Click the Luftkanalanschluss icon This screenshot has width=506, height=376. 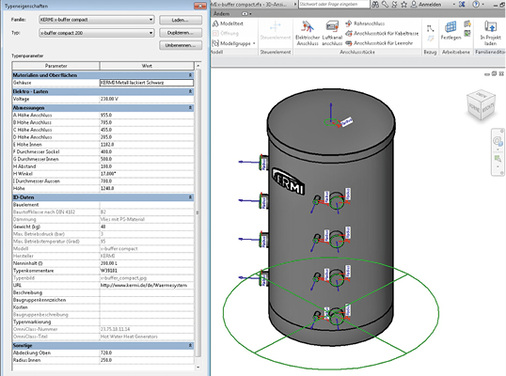pyautogui.click(x=332, y=27)
